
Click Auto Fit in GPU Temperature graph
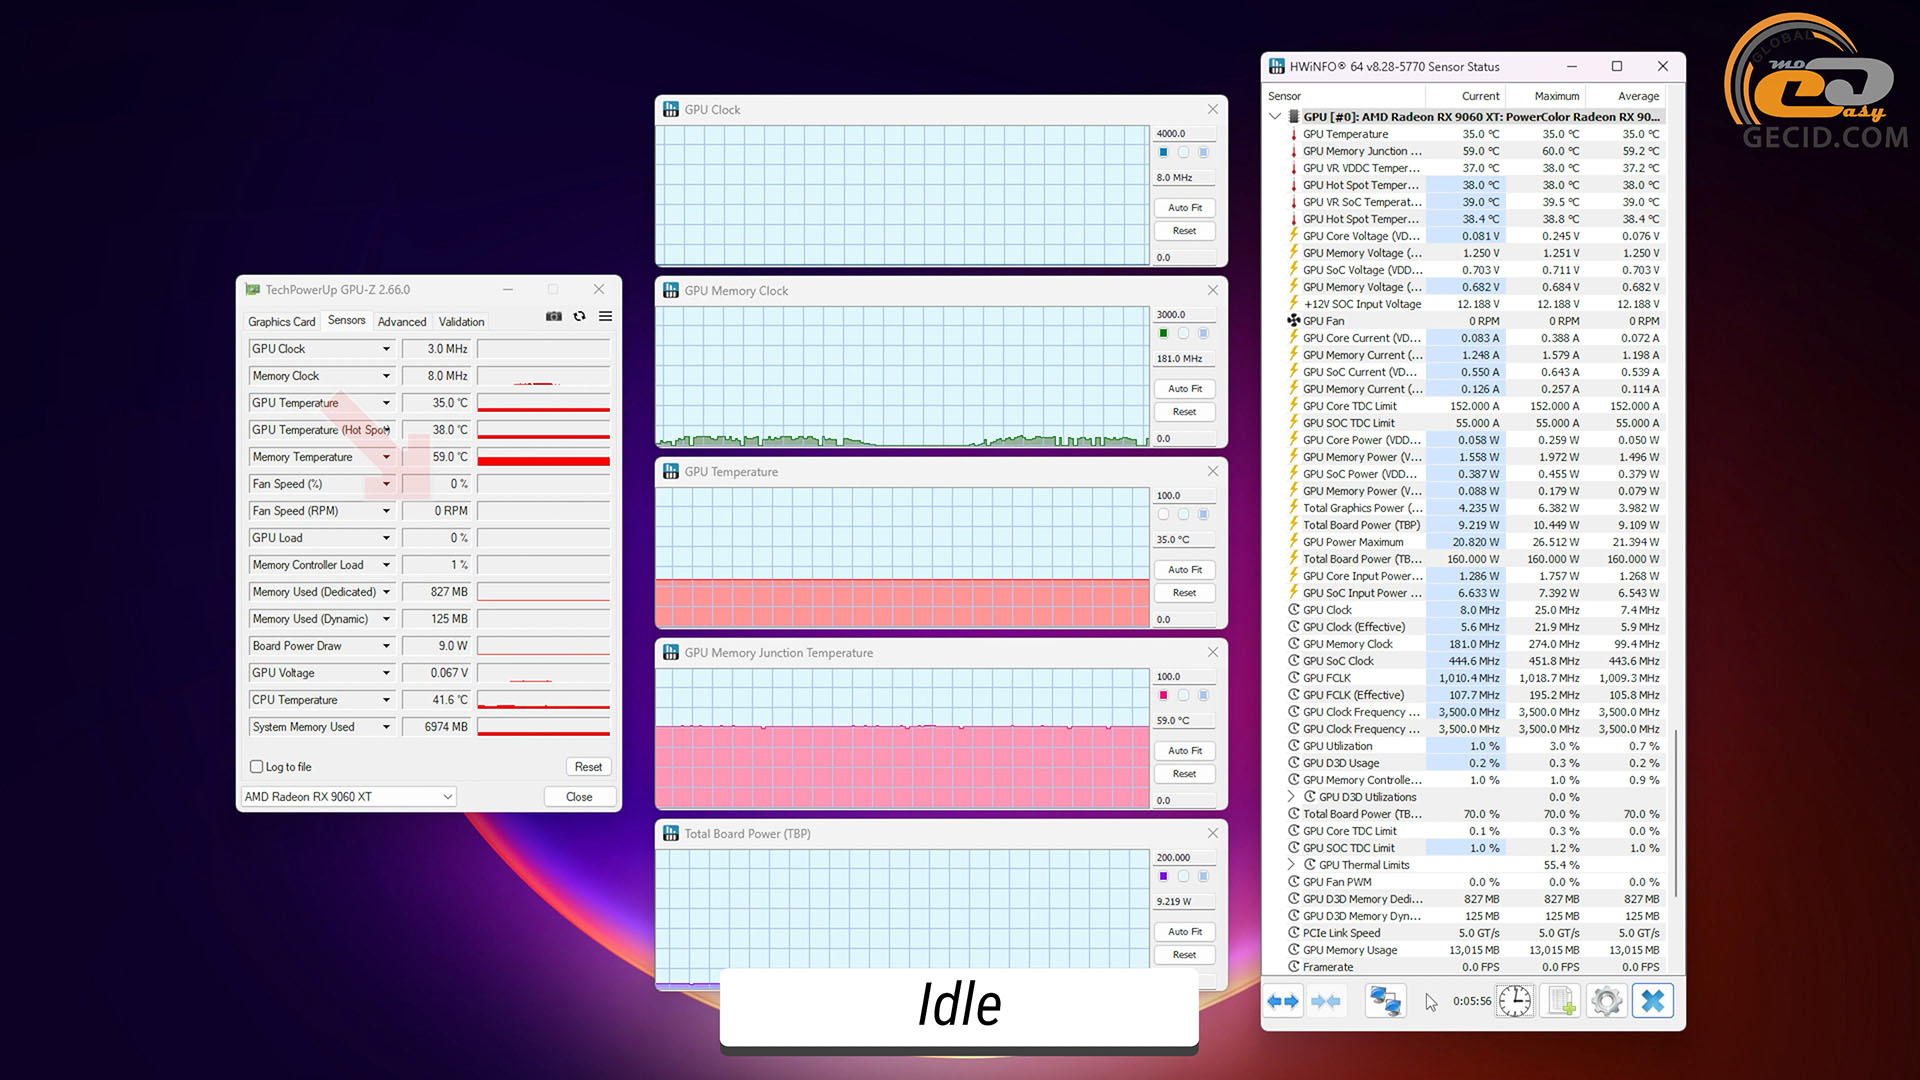click(x=1185, y=570)
